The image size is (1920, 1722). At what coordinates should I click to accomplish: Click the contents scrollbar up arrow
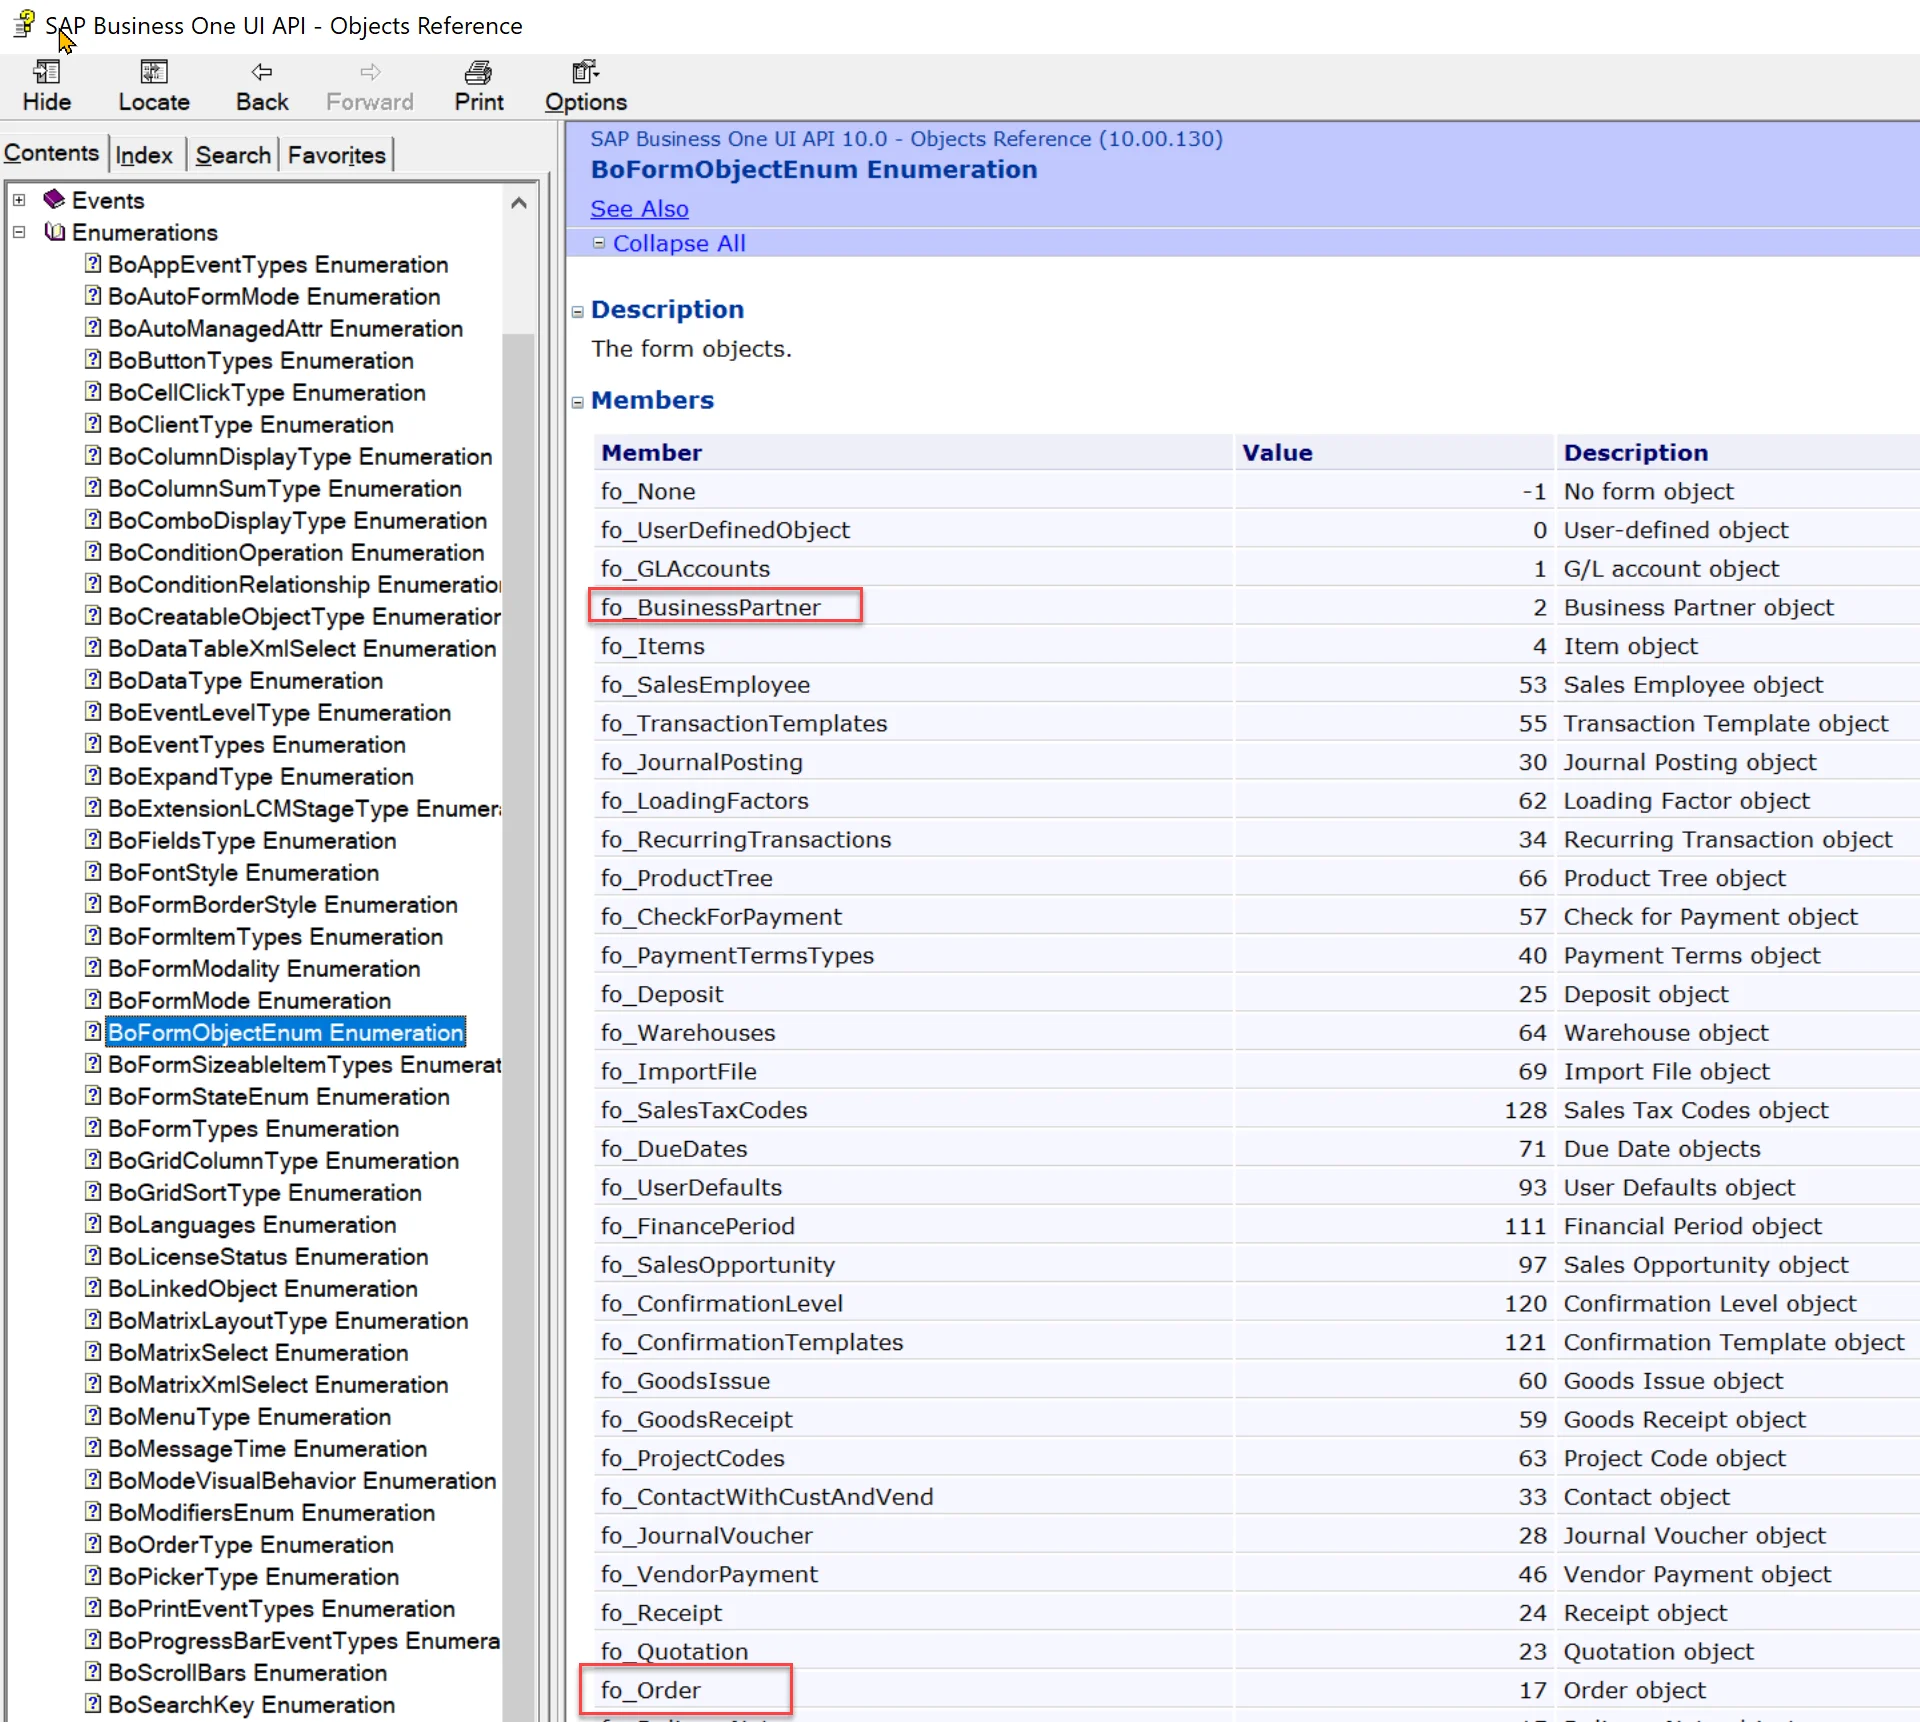(x=518, y=202)
